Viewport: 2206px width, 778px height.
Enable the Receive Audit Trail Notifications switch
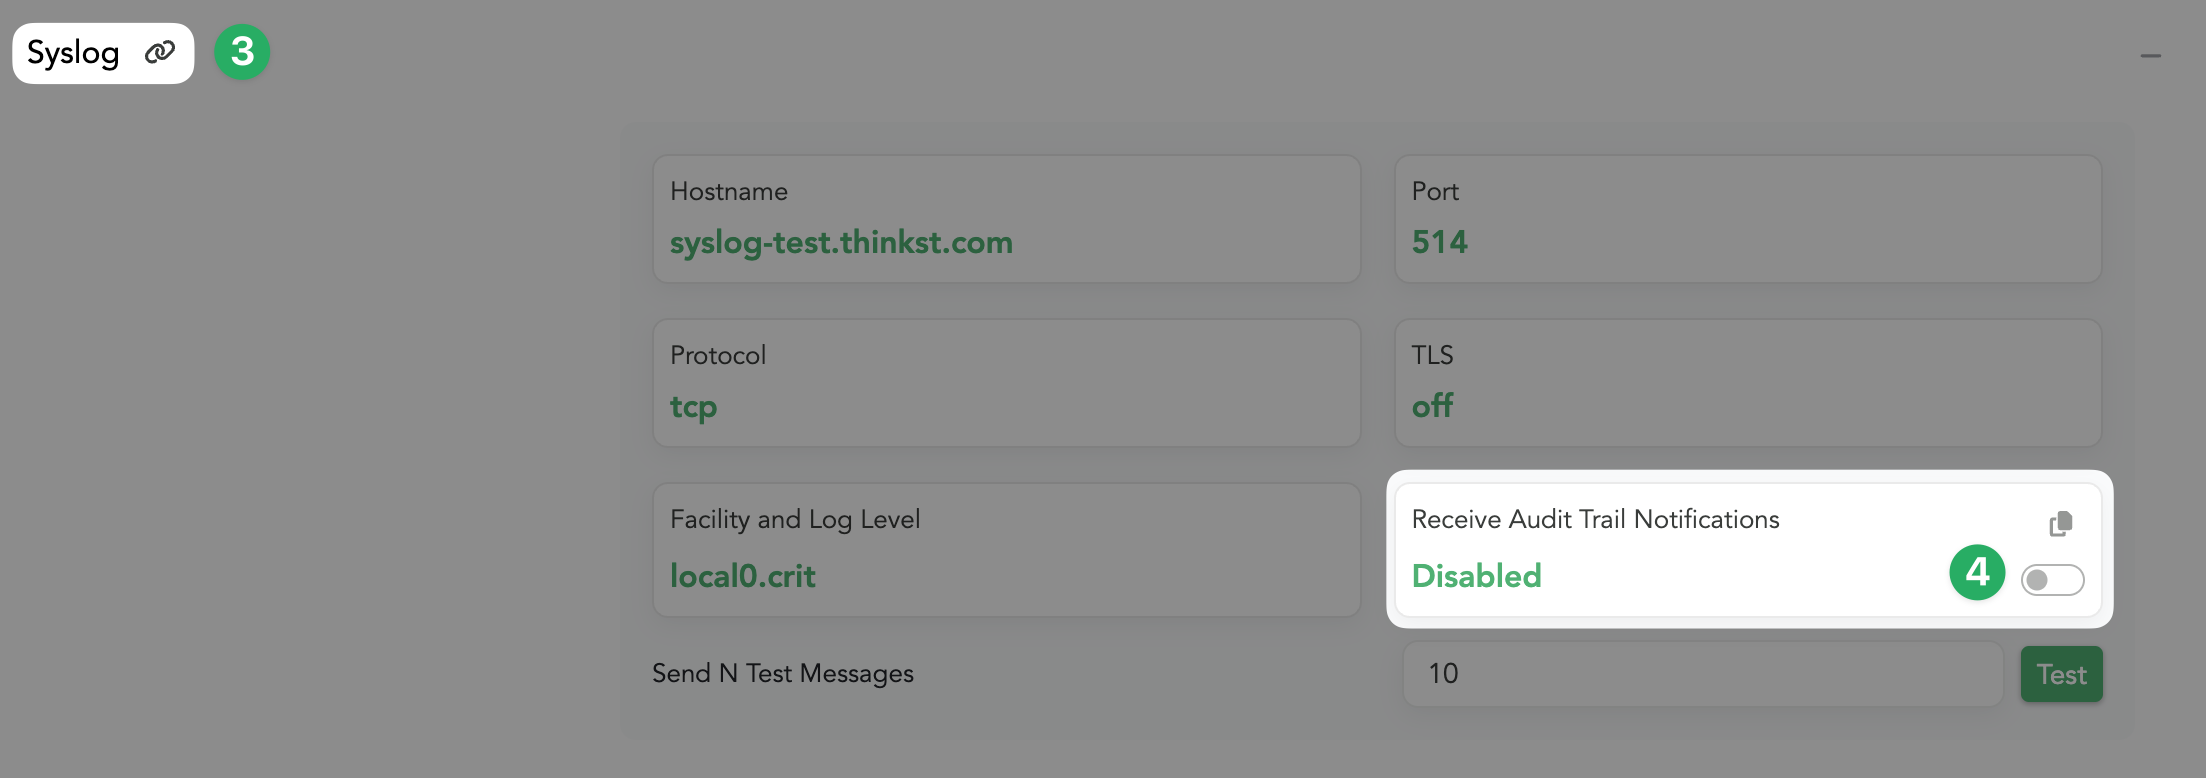pos(2052,580)
